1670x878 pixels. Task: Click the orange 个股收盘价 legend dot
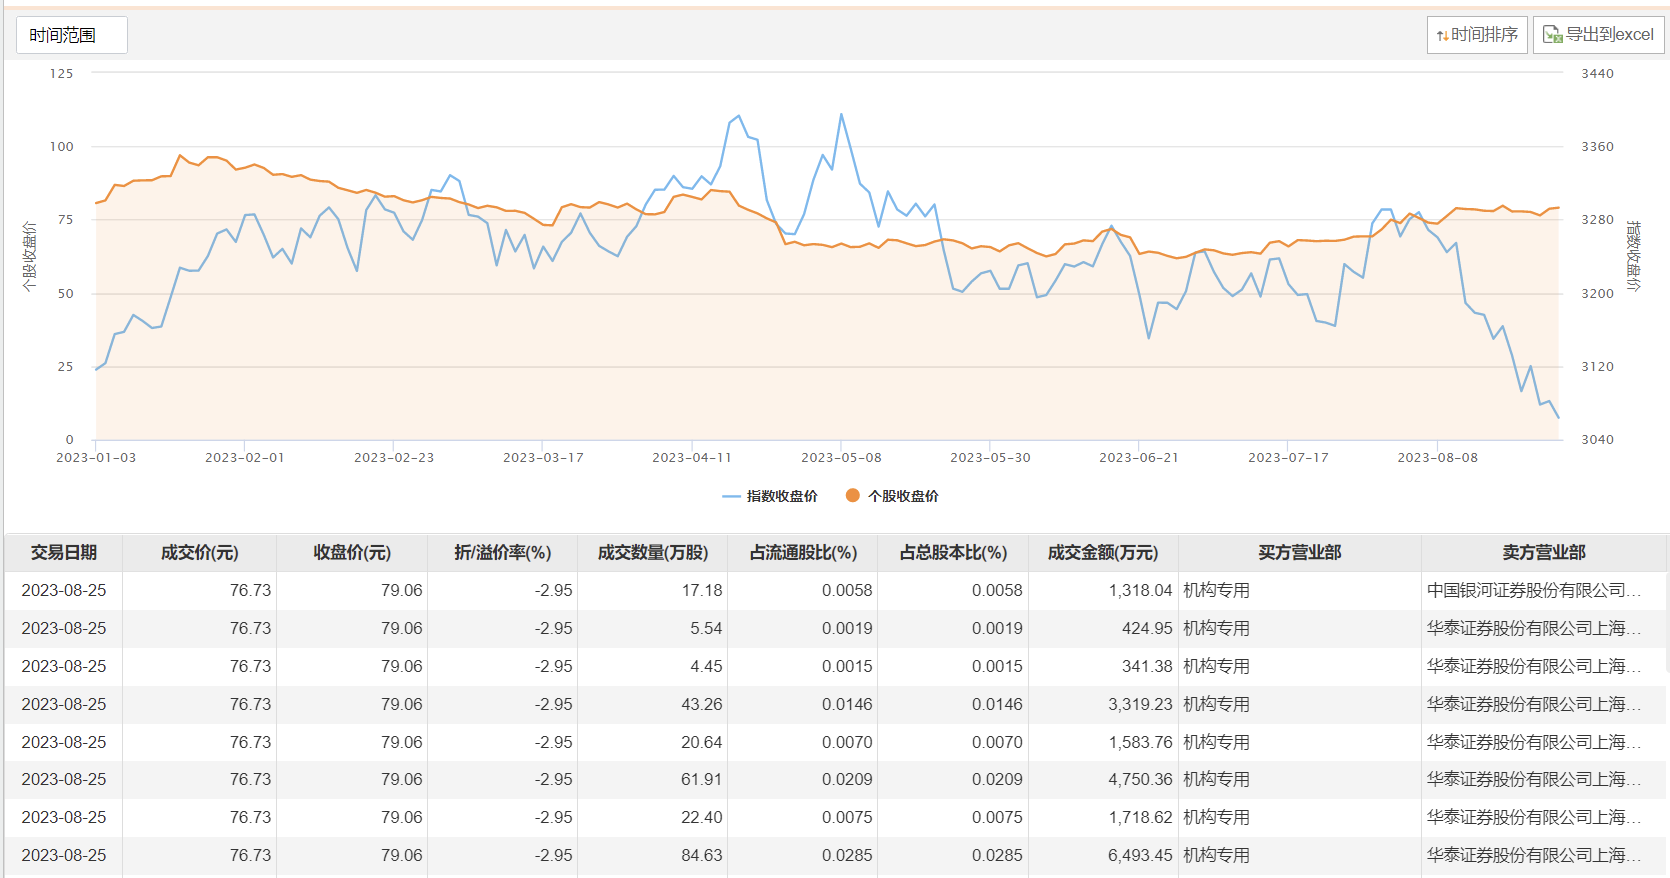pyautogui.click(x=853, y=495)
